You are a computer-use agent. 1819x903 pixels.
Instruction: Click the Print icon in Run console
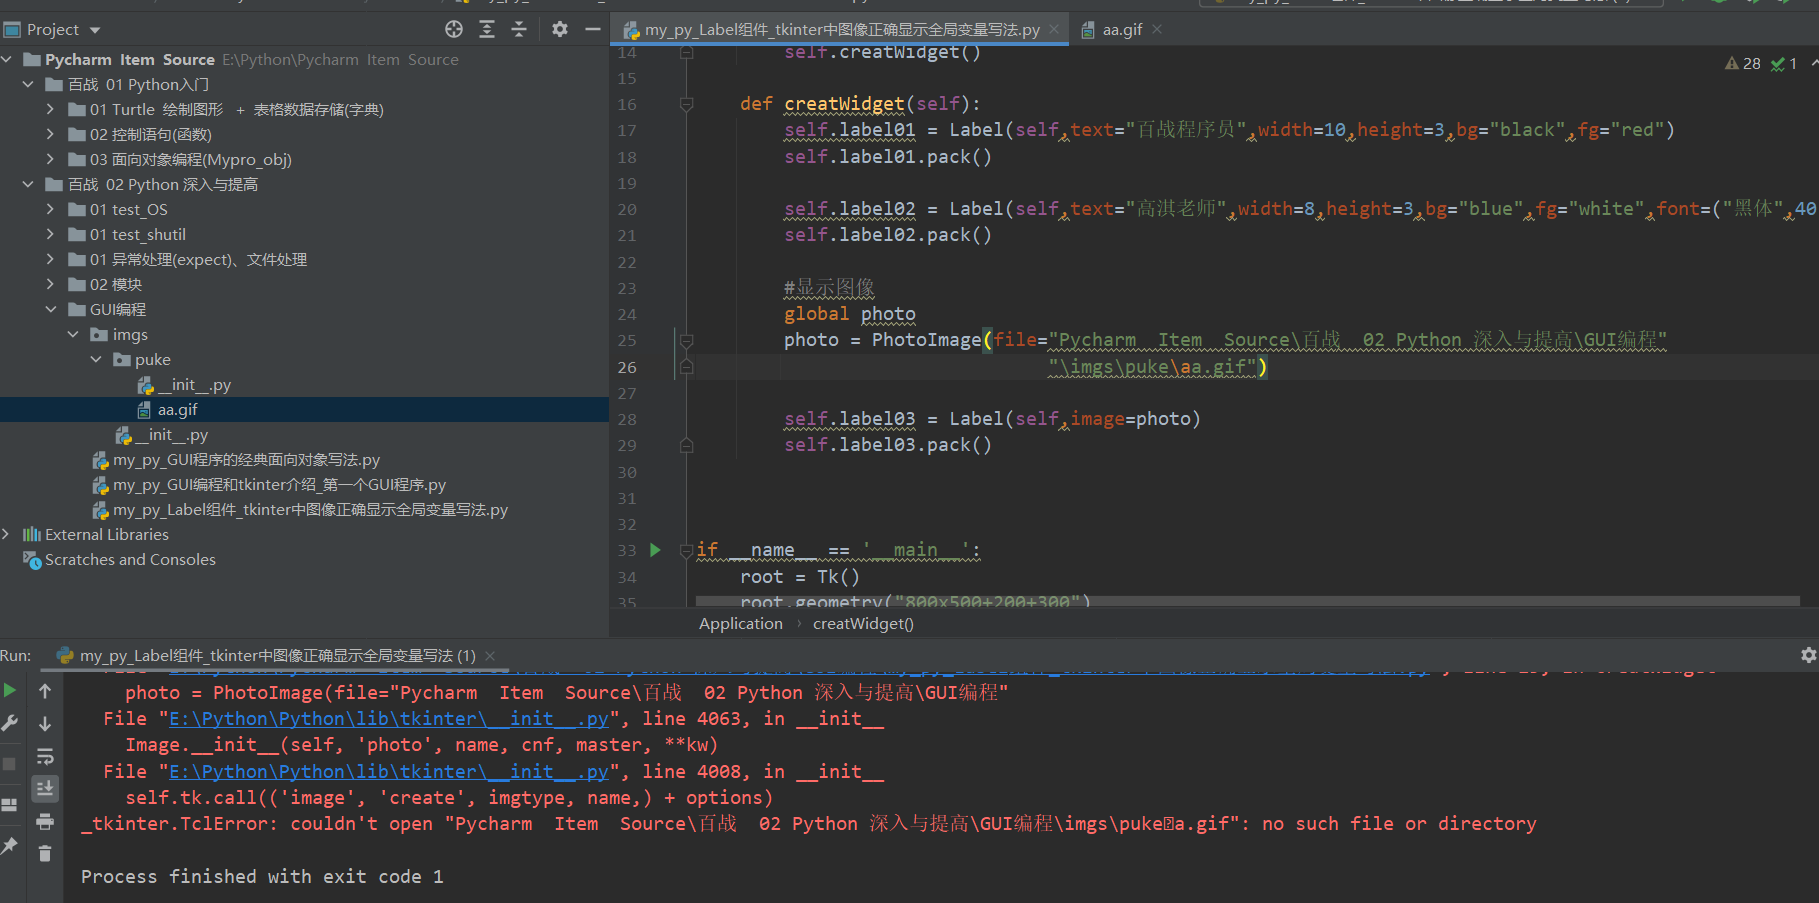pos(45,822)
